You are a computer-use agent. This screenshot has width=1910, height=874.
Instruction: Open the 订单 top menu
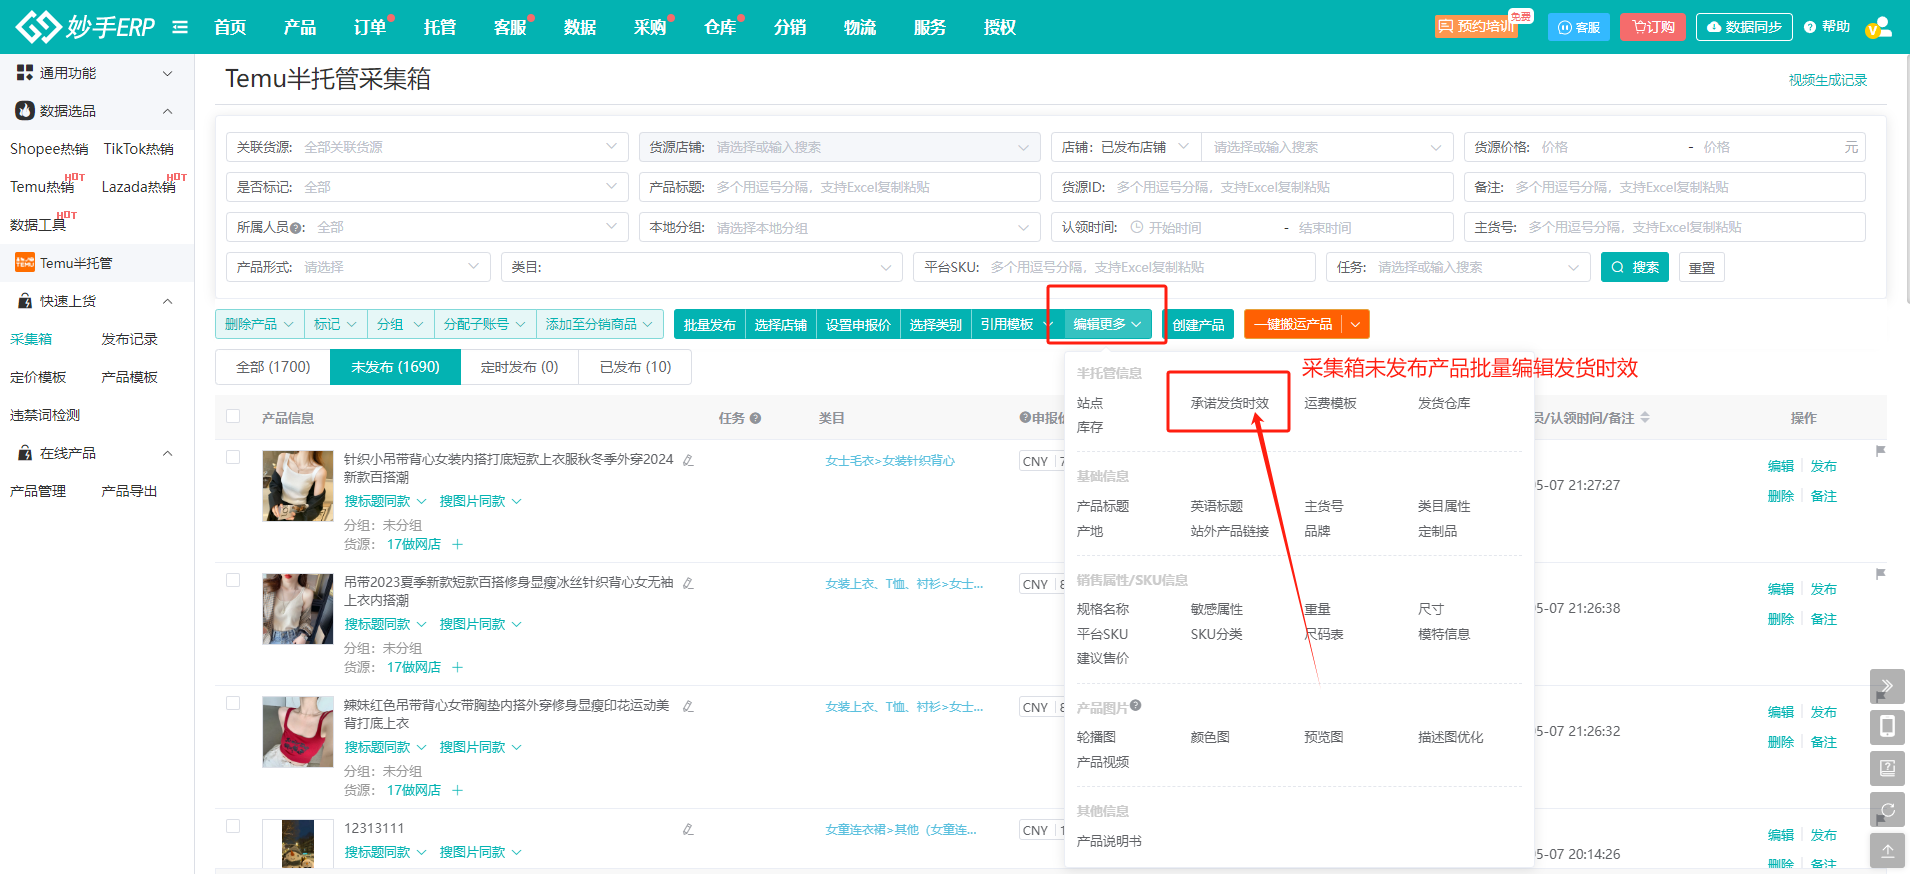click(x=370, y=27)
